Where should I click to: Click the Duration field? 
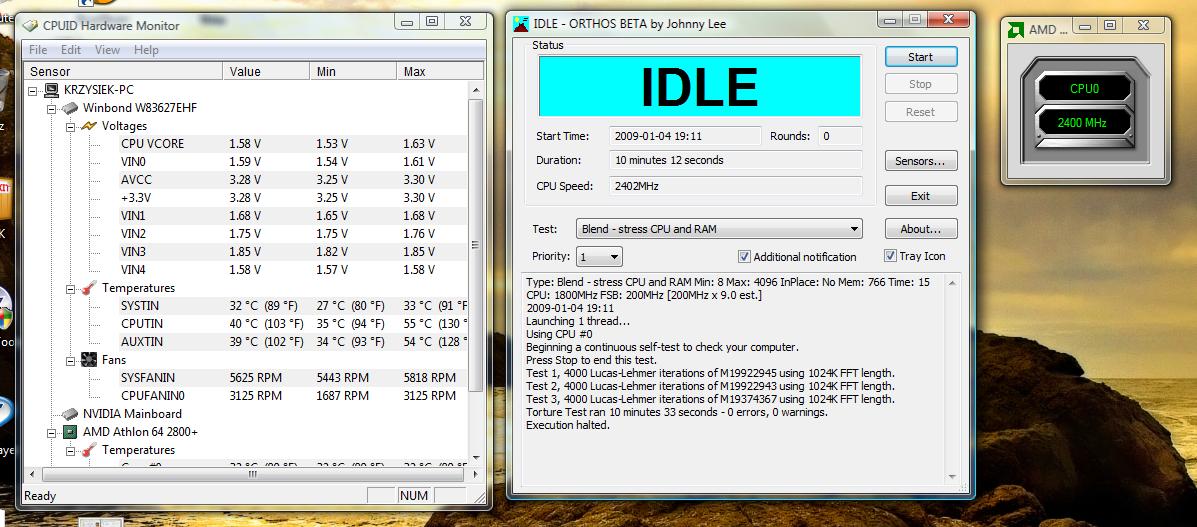[735, 160]
